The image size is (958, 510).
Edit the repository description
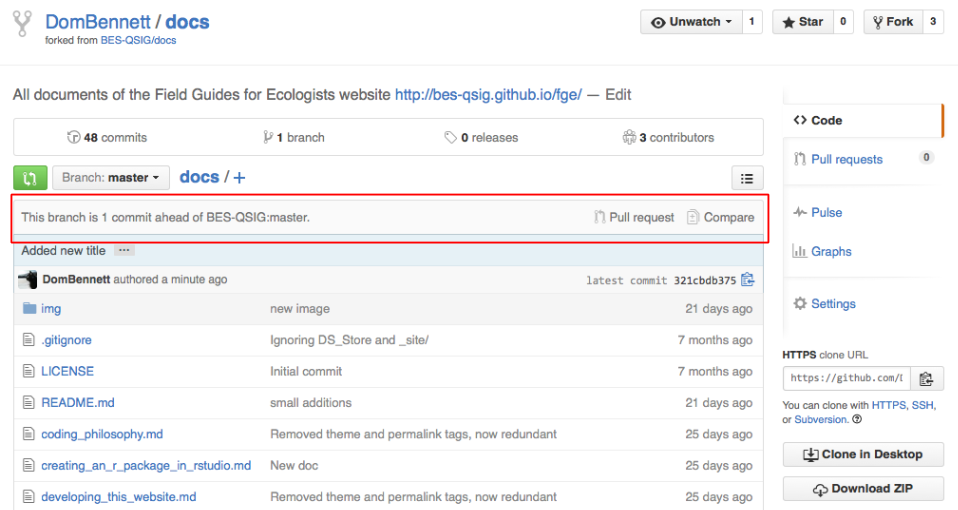coord(618,95)
